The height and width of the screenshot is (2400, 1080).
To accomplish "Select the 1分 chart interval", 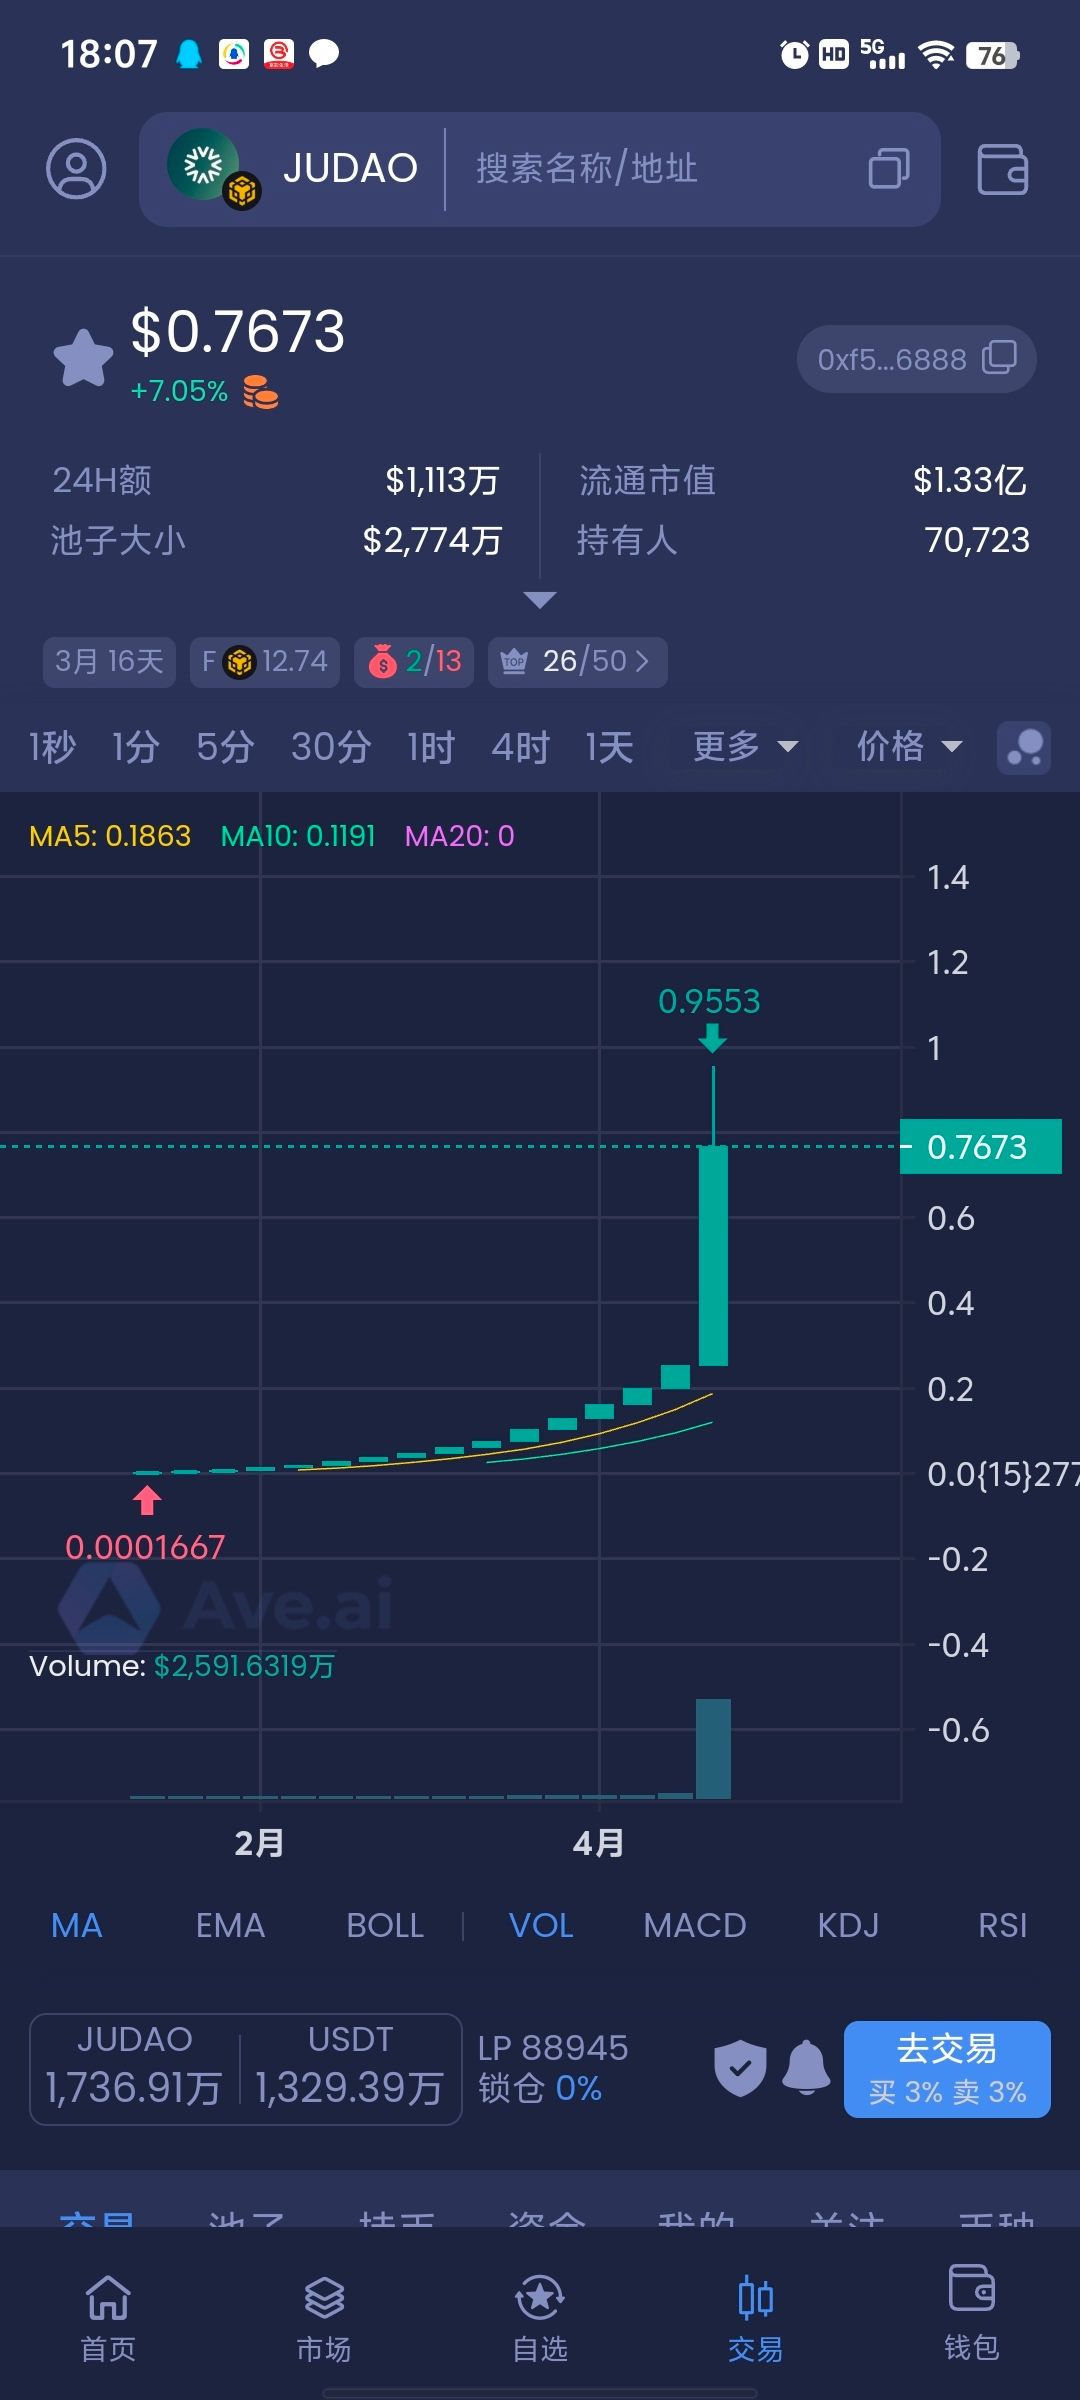I will click(x=136, y=747).
